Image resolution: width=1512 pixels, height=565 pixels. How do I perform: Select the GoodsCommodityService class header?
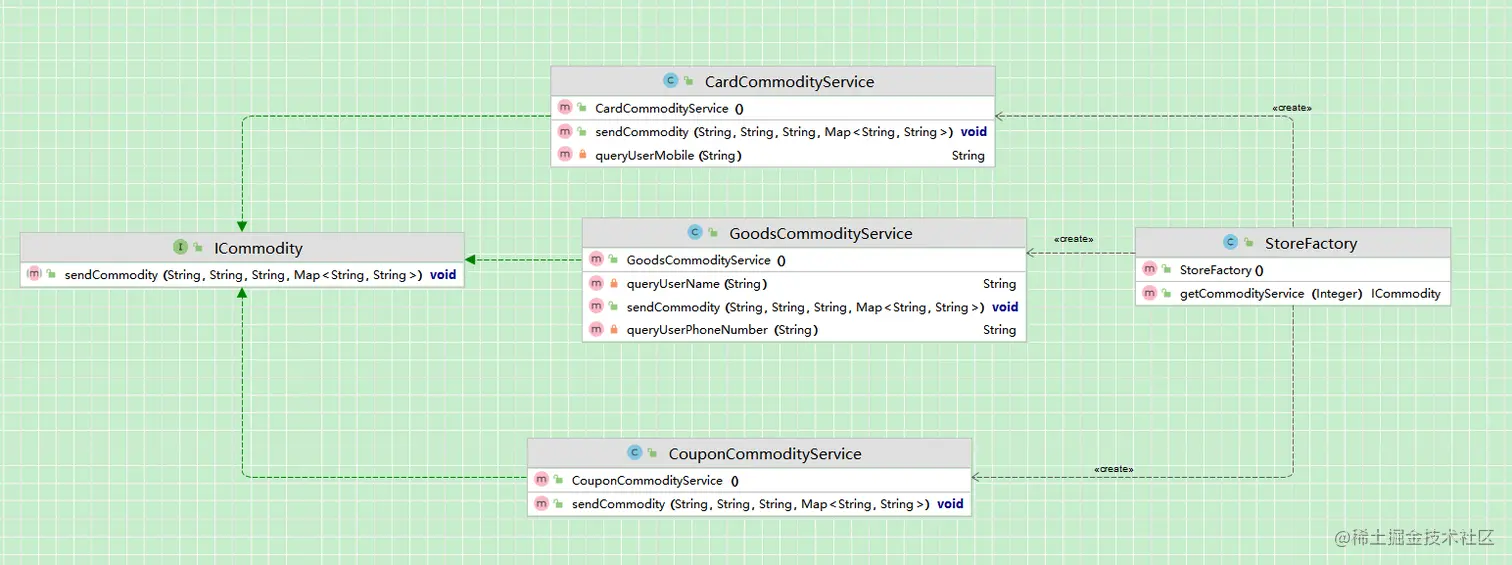[804, 233]
